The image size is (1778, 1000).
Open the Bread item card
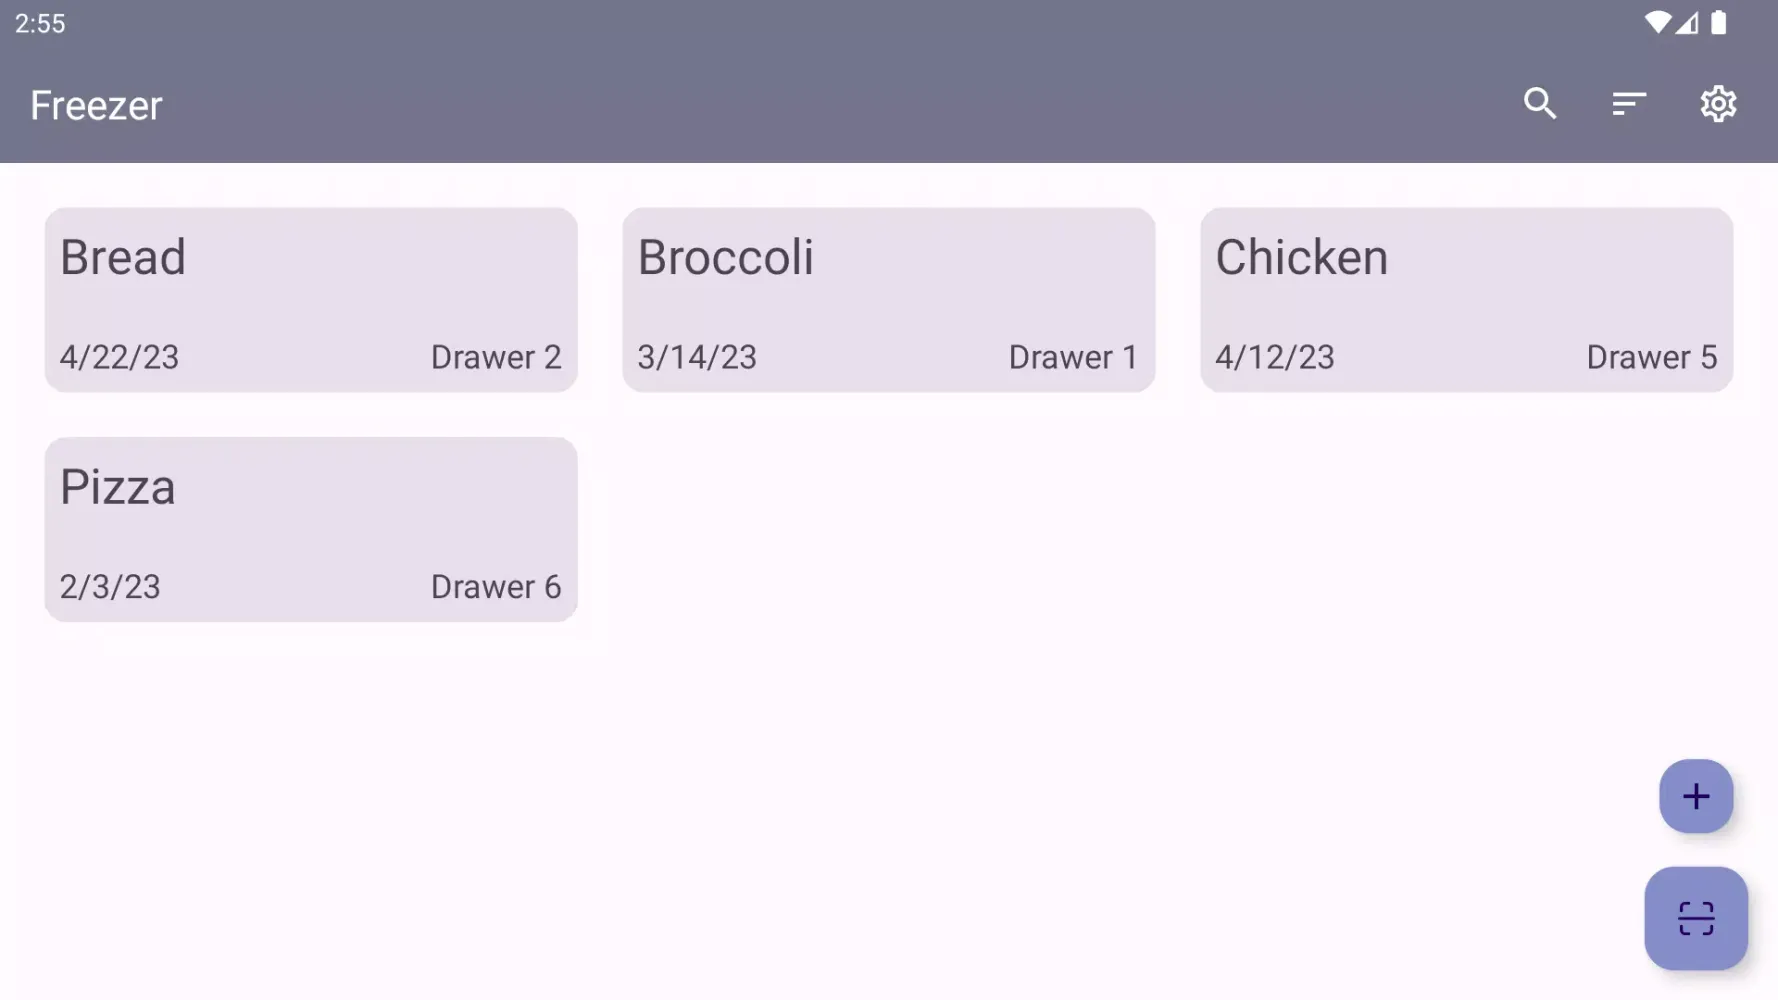(310, 300)
